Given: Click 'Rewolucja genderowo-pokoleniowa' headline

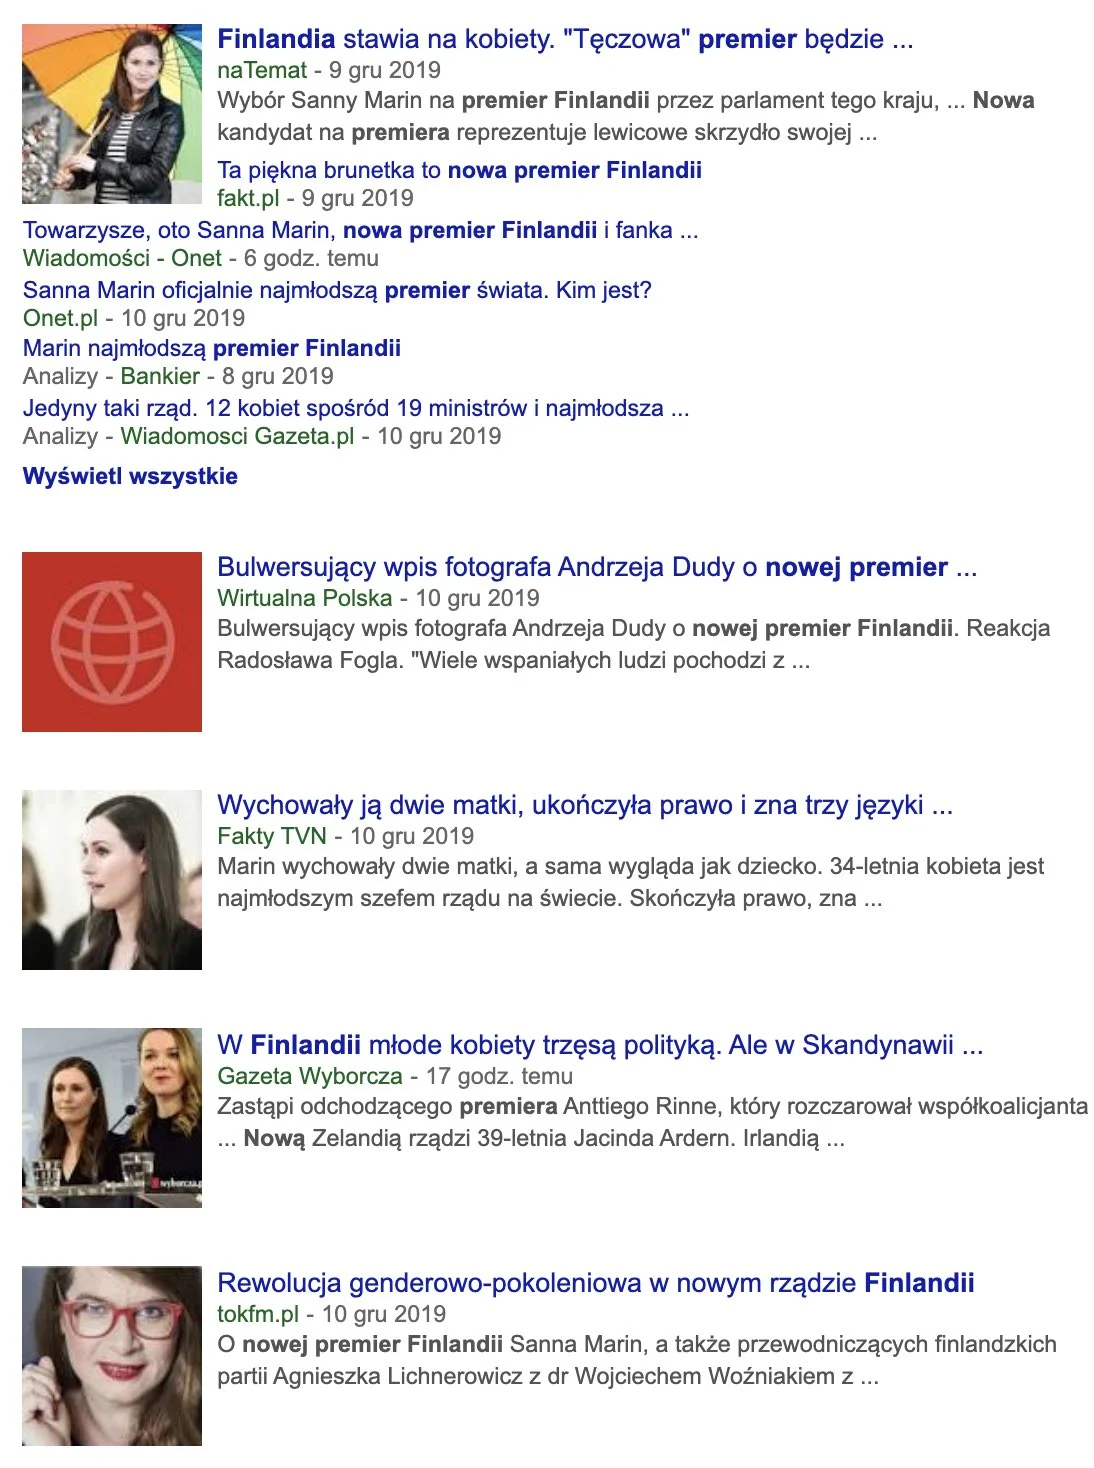Looking at the screenshot, I should point(595,1283).
